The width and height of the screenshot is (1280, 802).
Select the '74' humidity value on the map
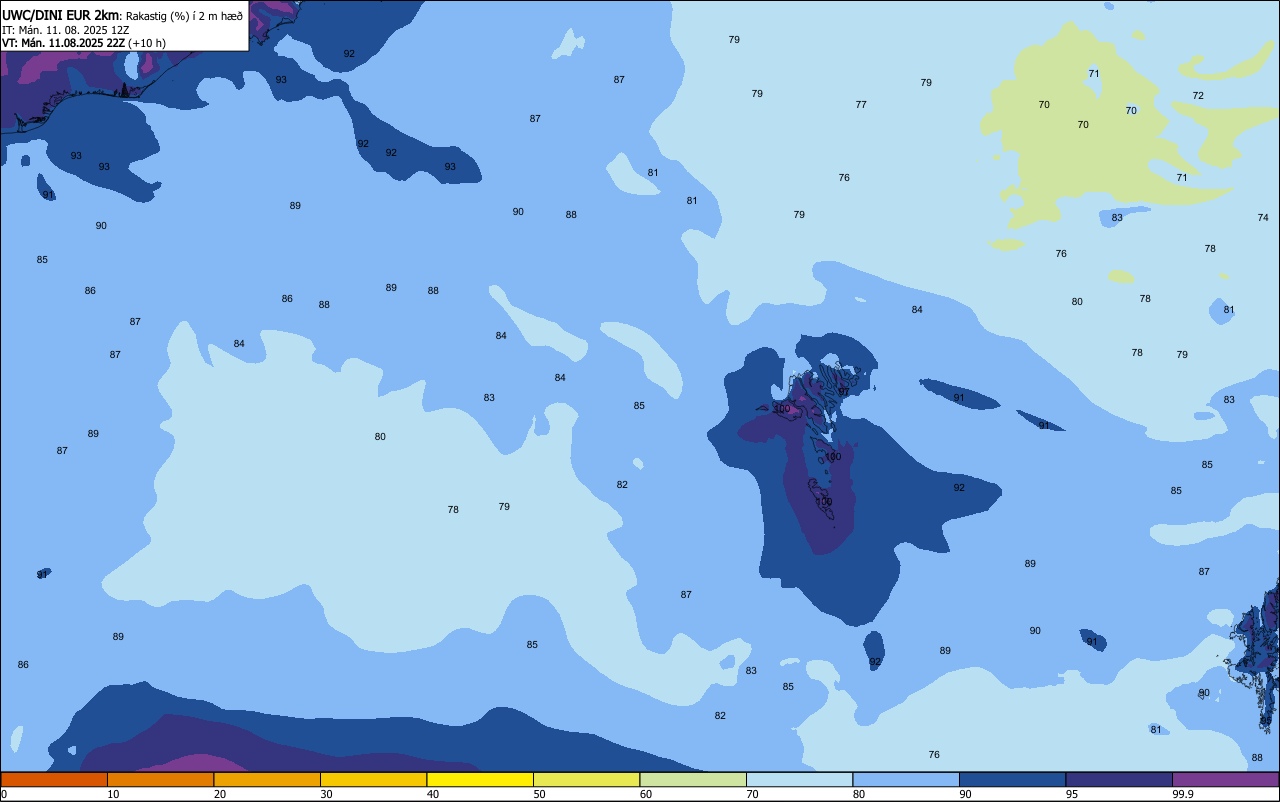click(1263, 218)
